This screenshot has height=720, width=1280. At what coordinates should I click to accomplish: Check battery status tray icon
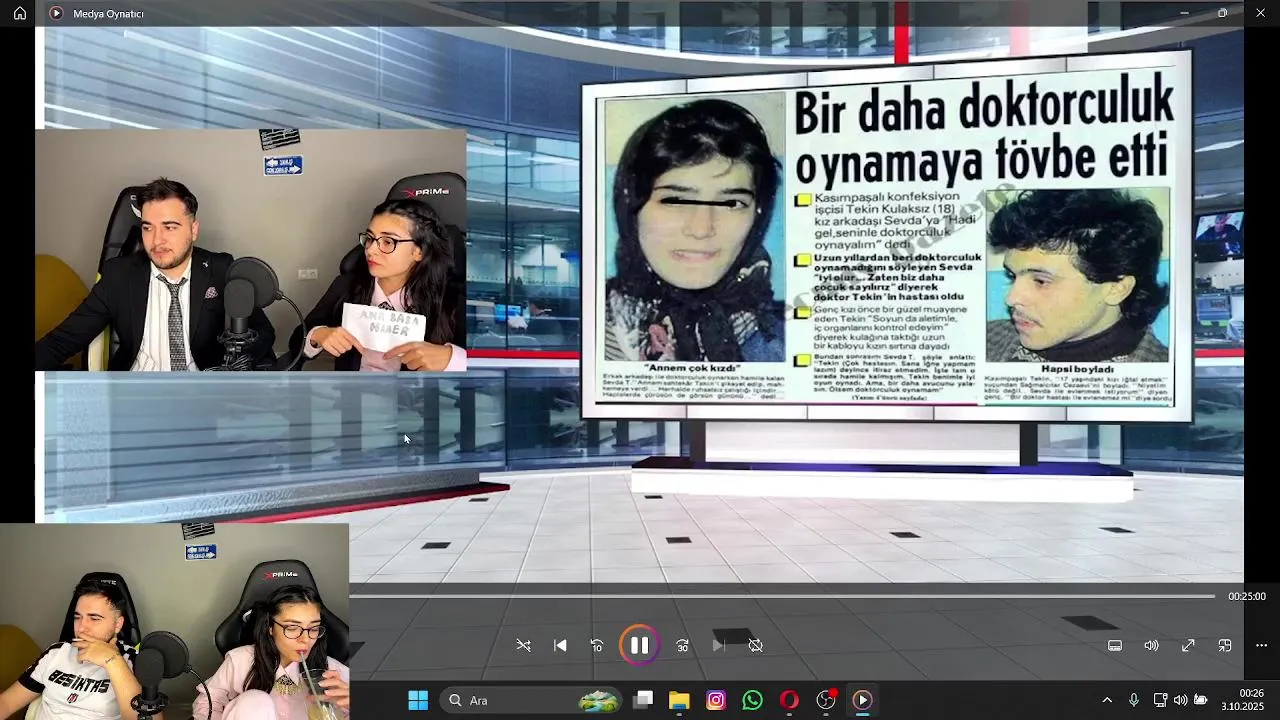1201,700
